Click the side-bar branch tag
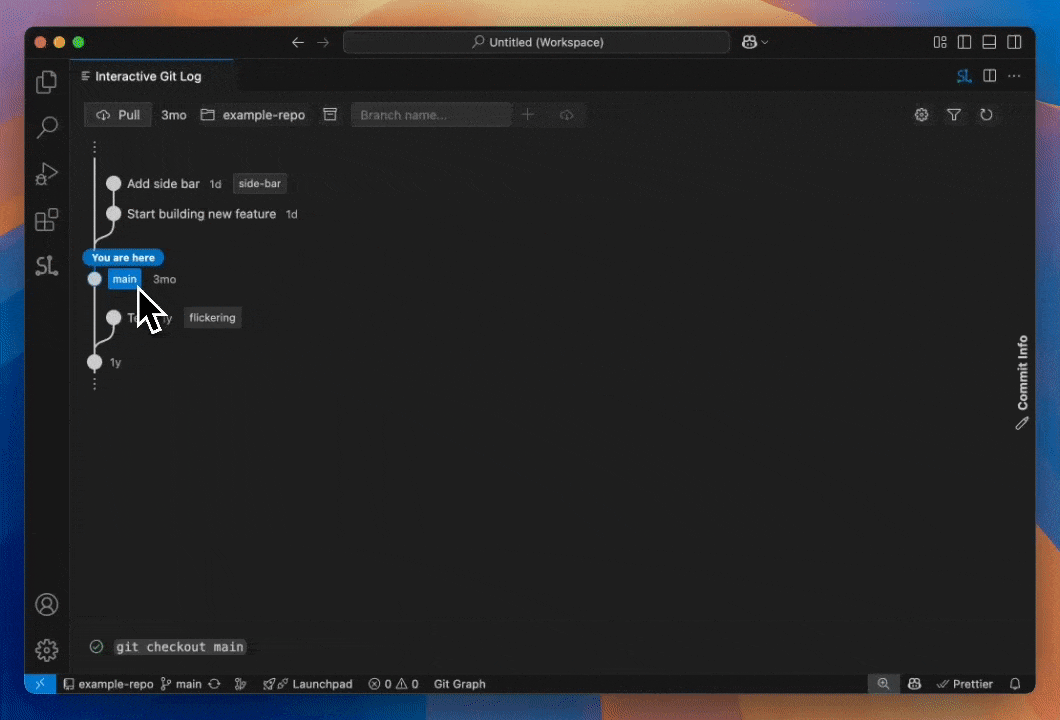Viewport: 1060px width, 720px height. tap(260, 183)
